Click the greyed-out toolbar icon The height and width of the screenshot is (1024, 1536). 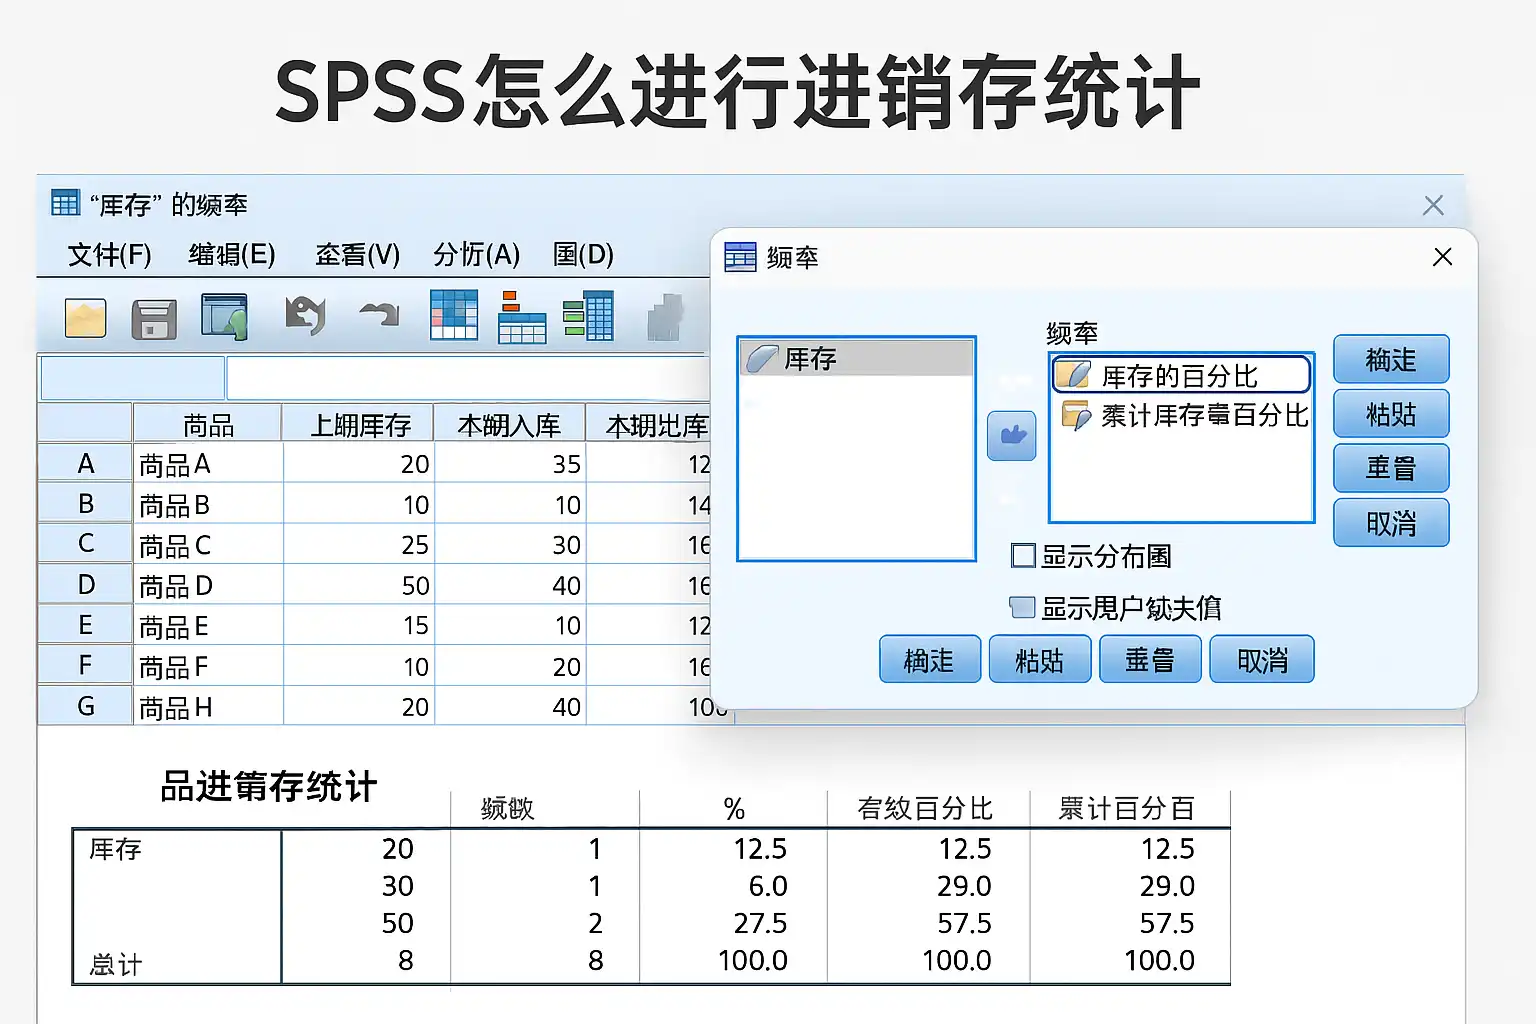coord(666,318)
